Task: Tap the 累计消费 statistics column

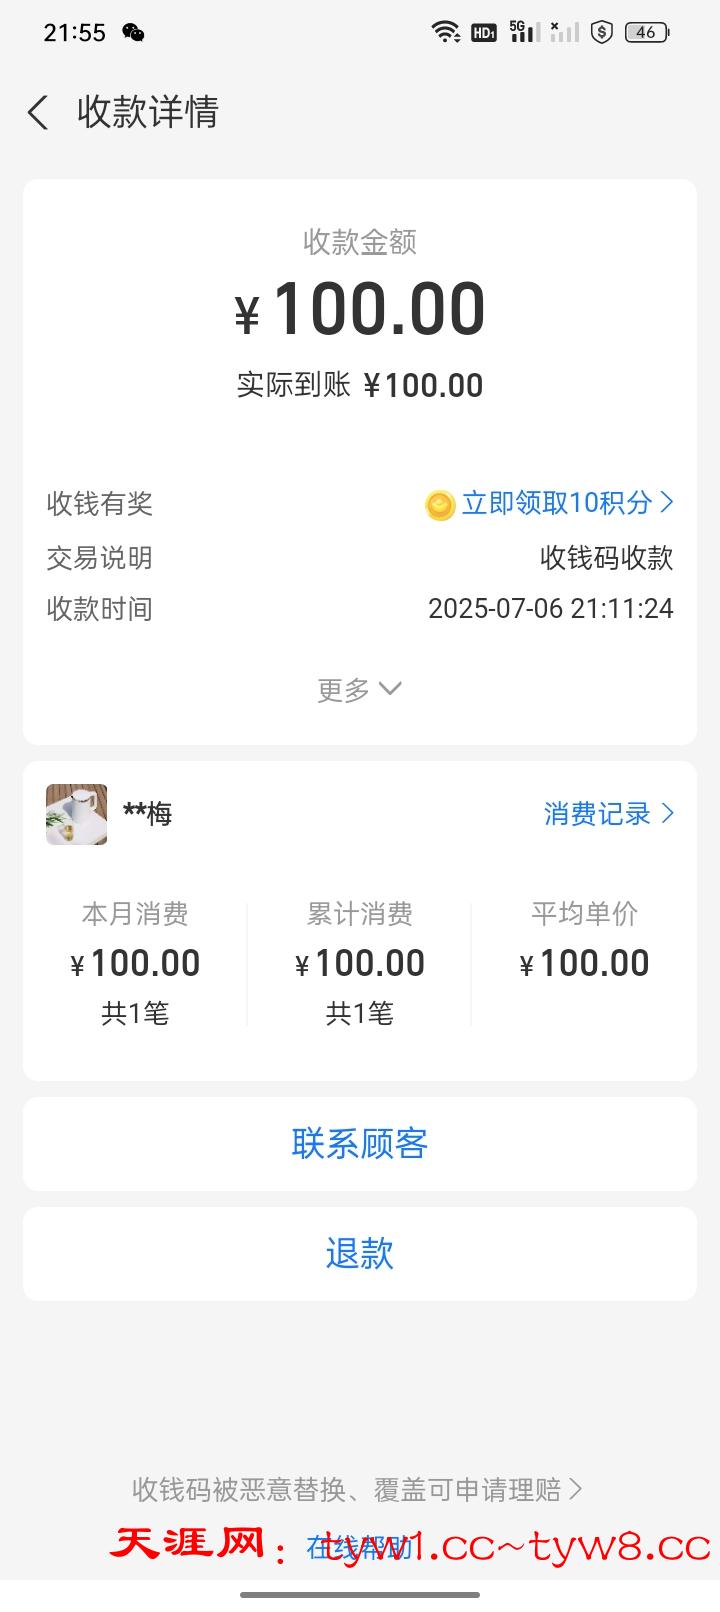Action: (359, 963)
